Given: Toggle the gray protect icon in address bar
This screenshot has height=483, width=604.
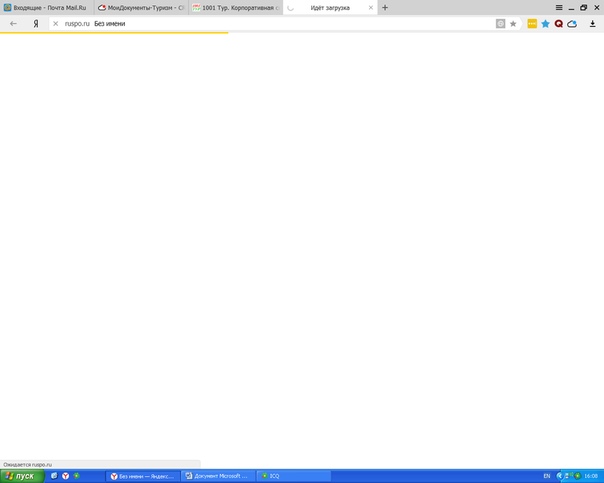Looking at the screenshot, I should pyautogui.click(x=500, y=23).
